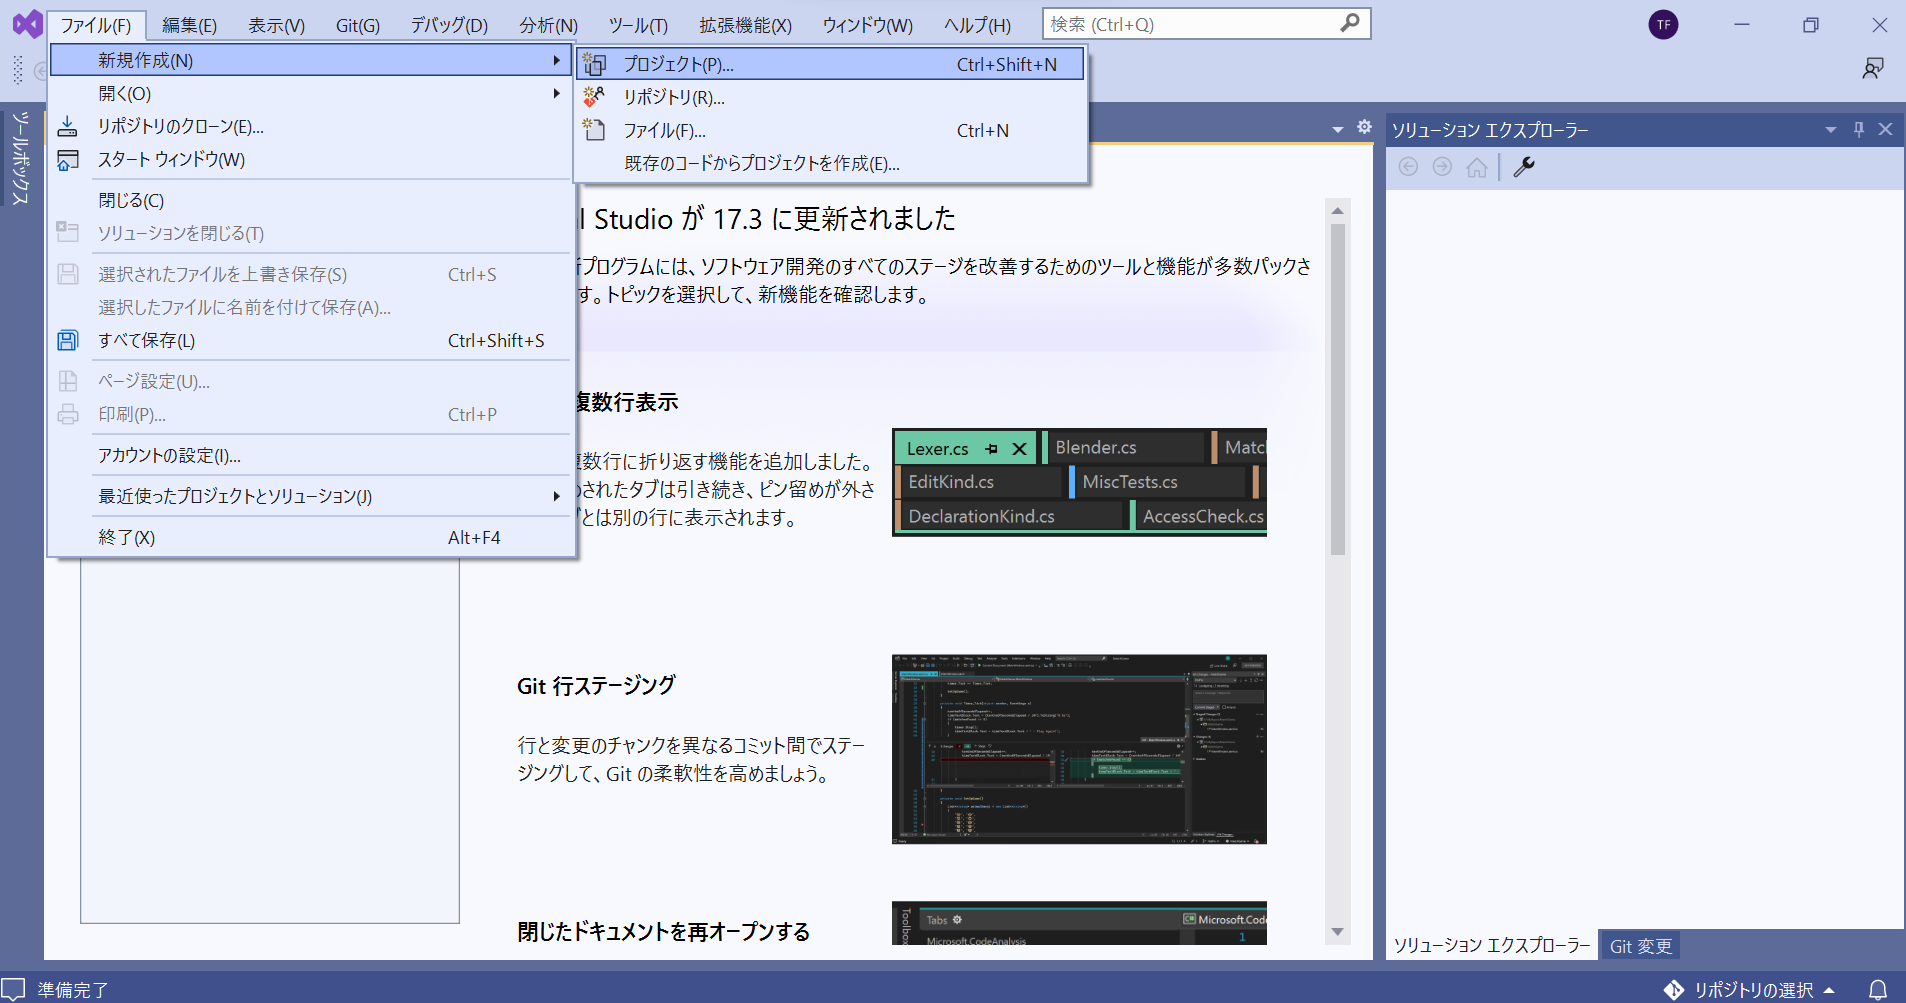Open the 表示(V) menu
The height and width of the screenshot is (1003, 1906).
point(276,25)
